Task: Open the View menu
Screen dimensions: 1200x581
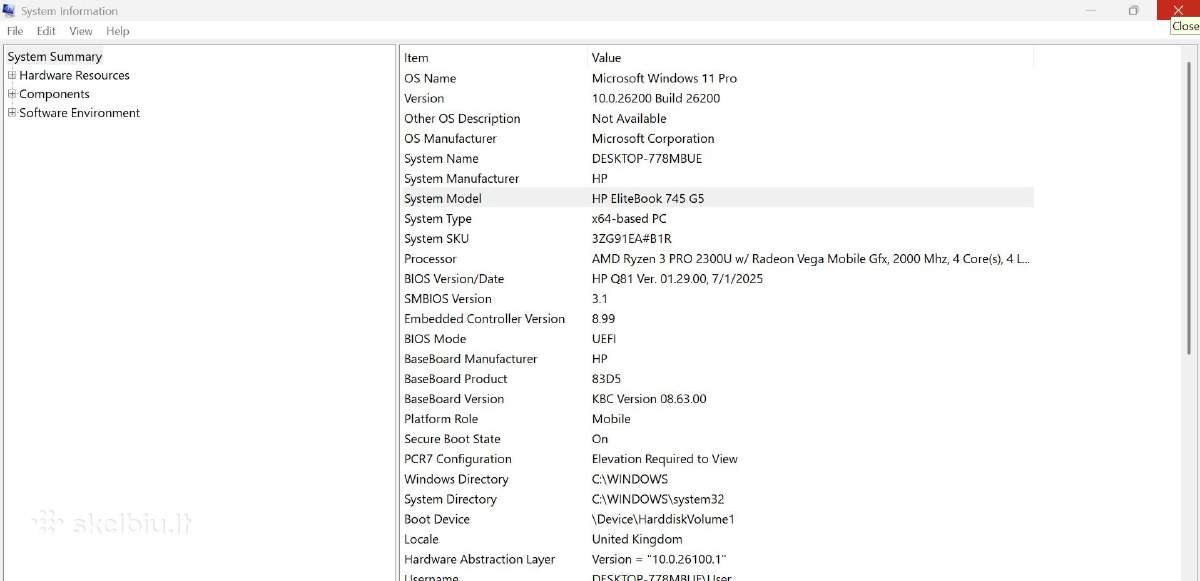Action: point(81,31)
